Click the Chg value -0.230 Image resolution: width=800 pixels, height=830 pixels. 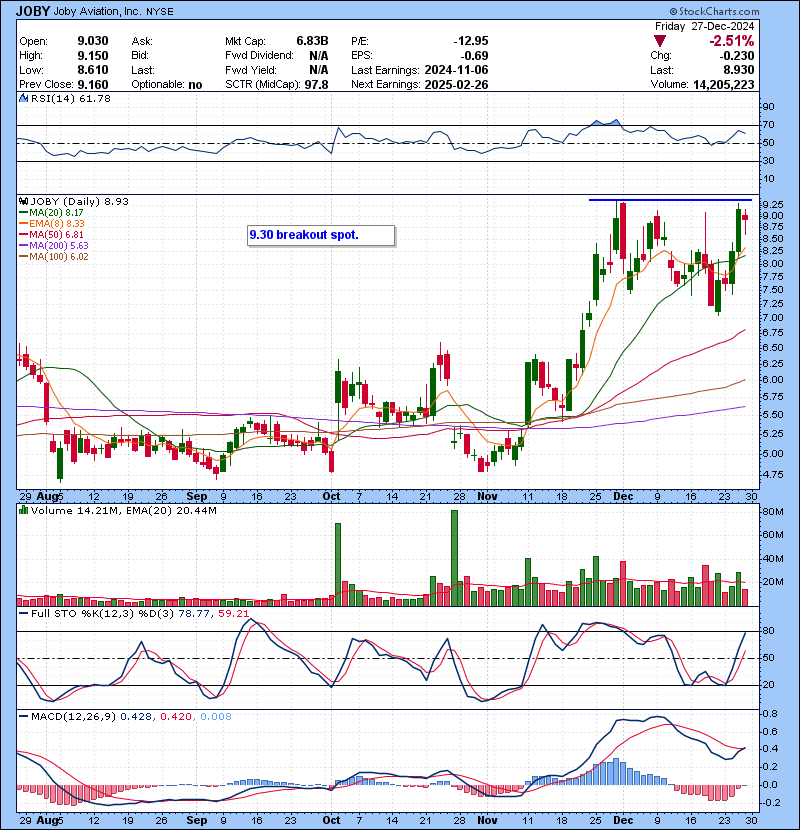pos(736,56)
